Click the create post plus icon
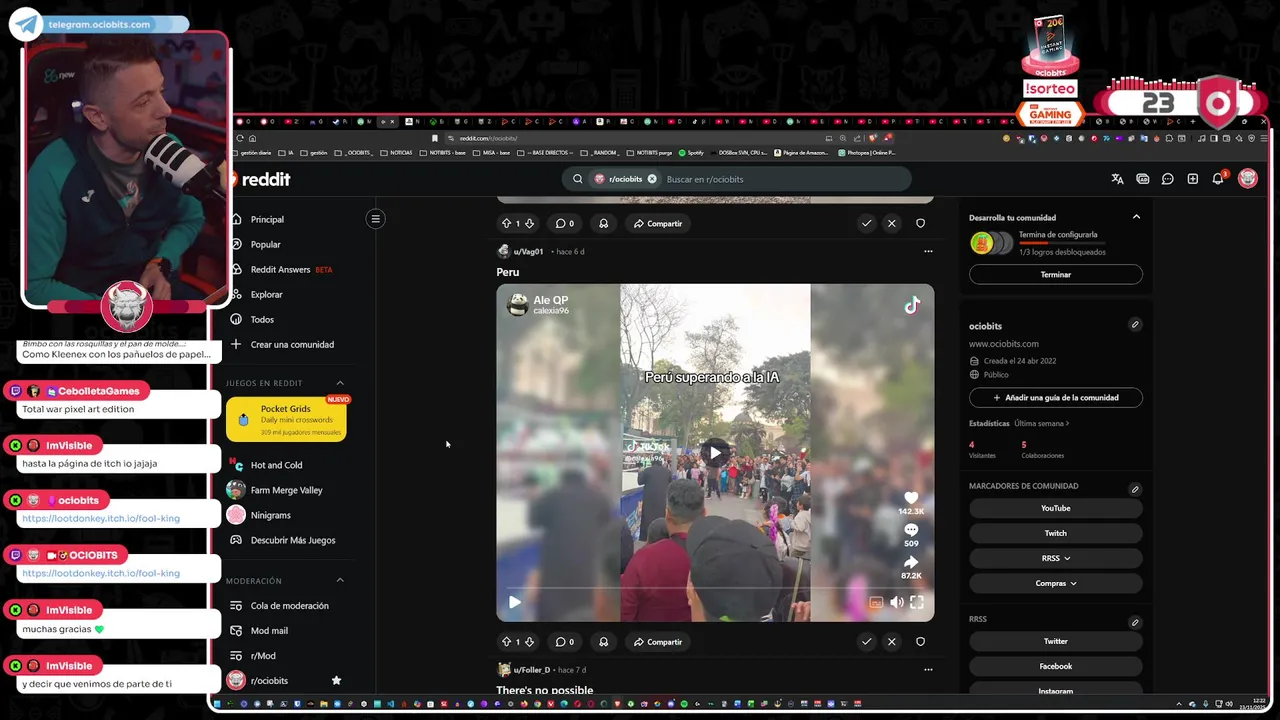The image size is (1280, 720). point(1192,179)
